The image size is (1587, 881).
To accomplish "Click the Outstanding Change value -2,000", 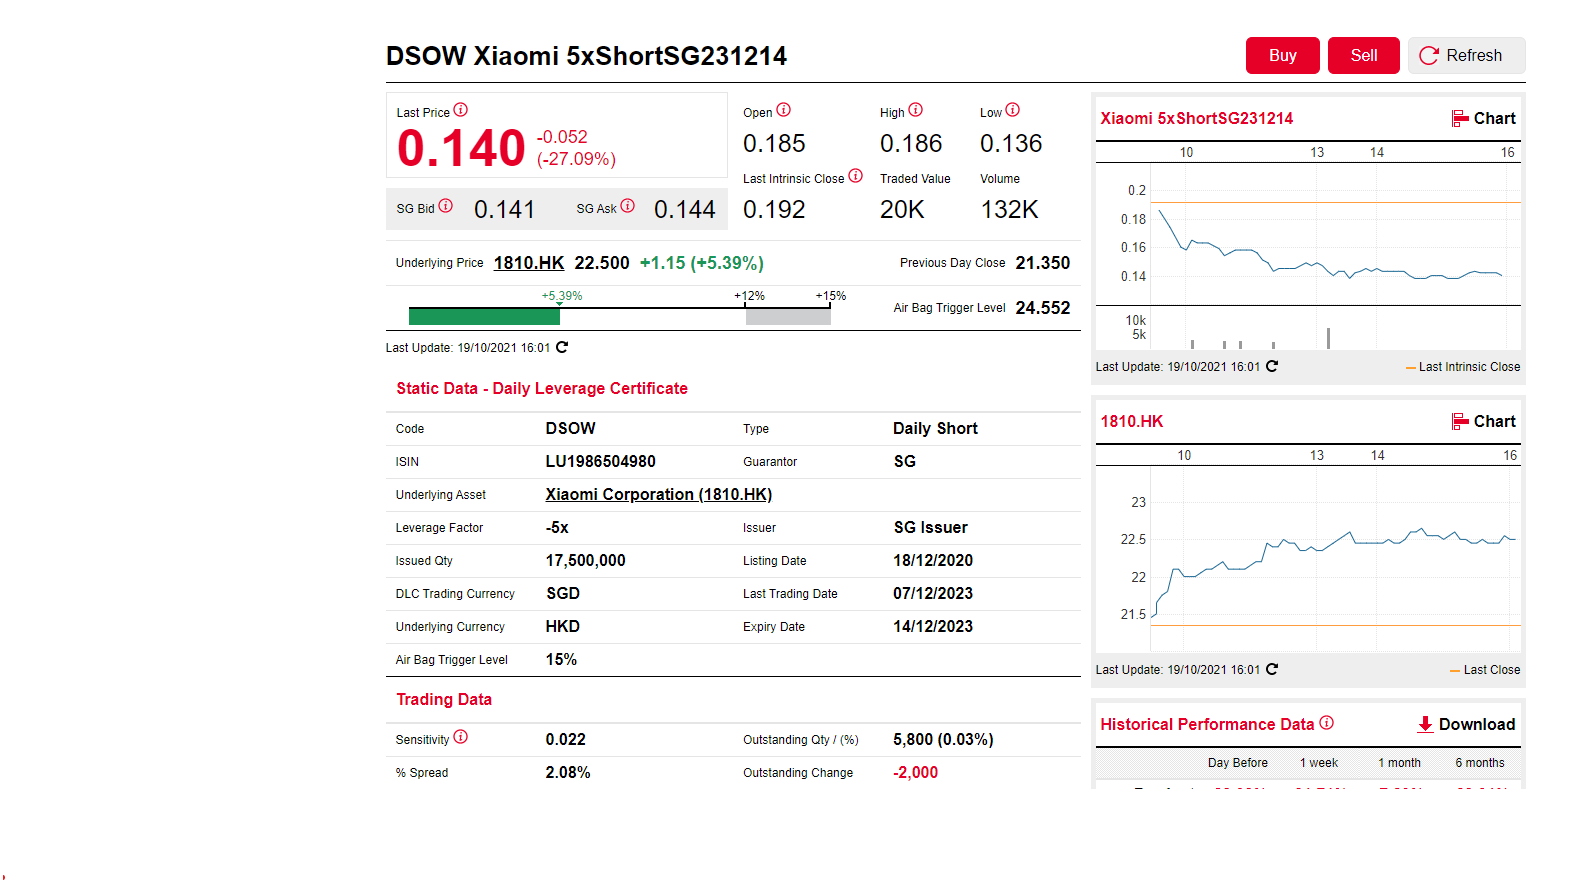I will pyautogui.click(x=916, y=772).
